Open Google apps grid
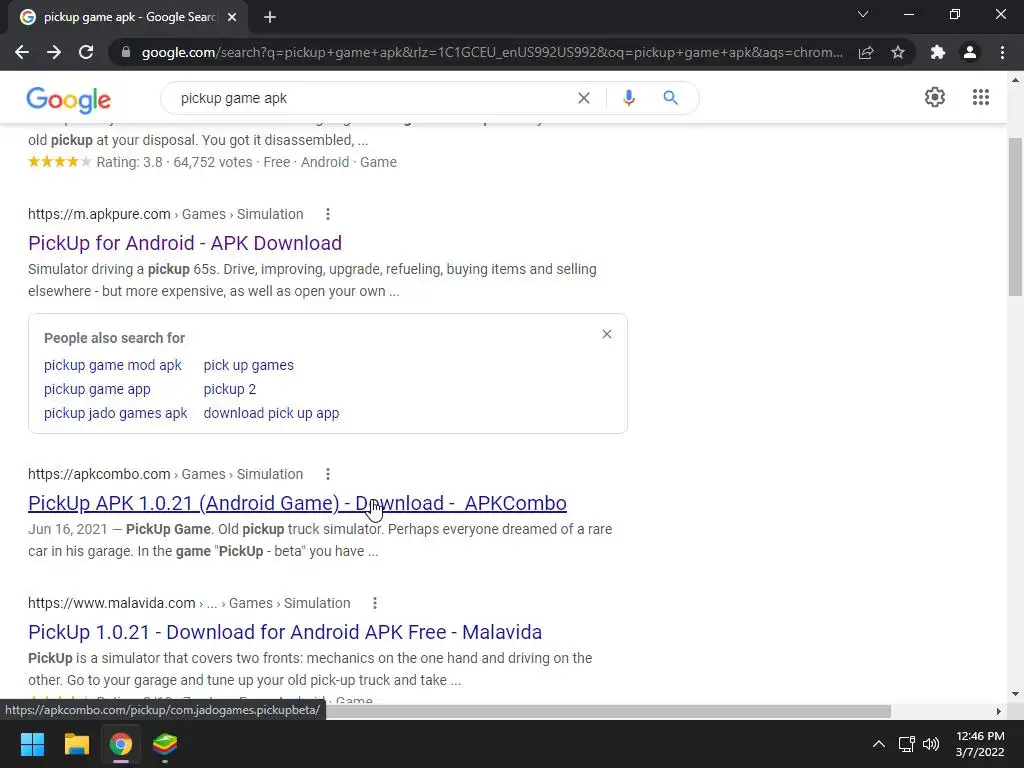The image size is (1024, 768). coord(981,97)
